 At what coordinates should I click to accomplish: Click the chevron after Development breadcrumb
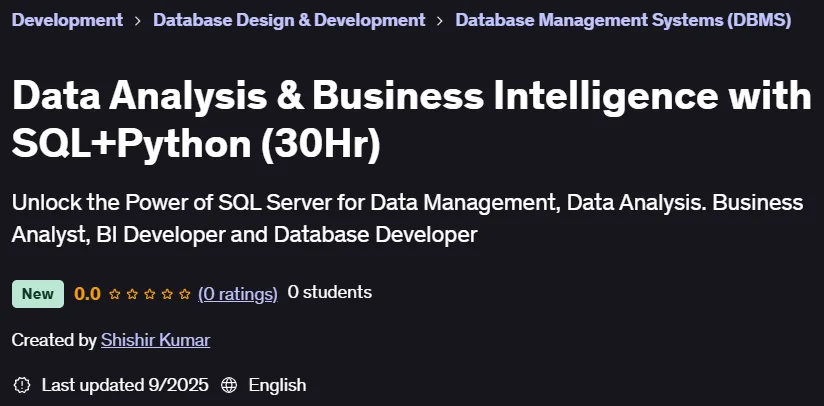pos(138,21)
